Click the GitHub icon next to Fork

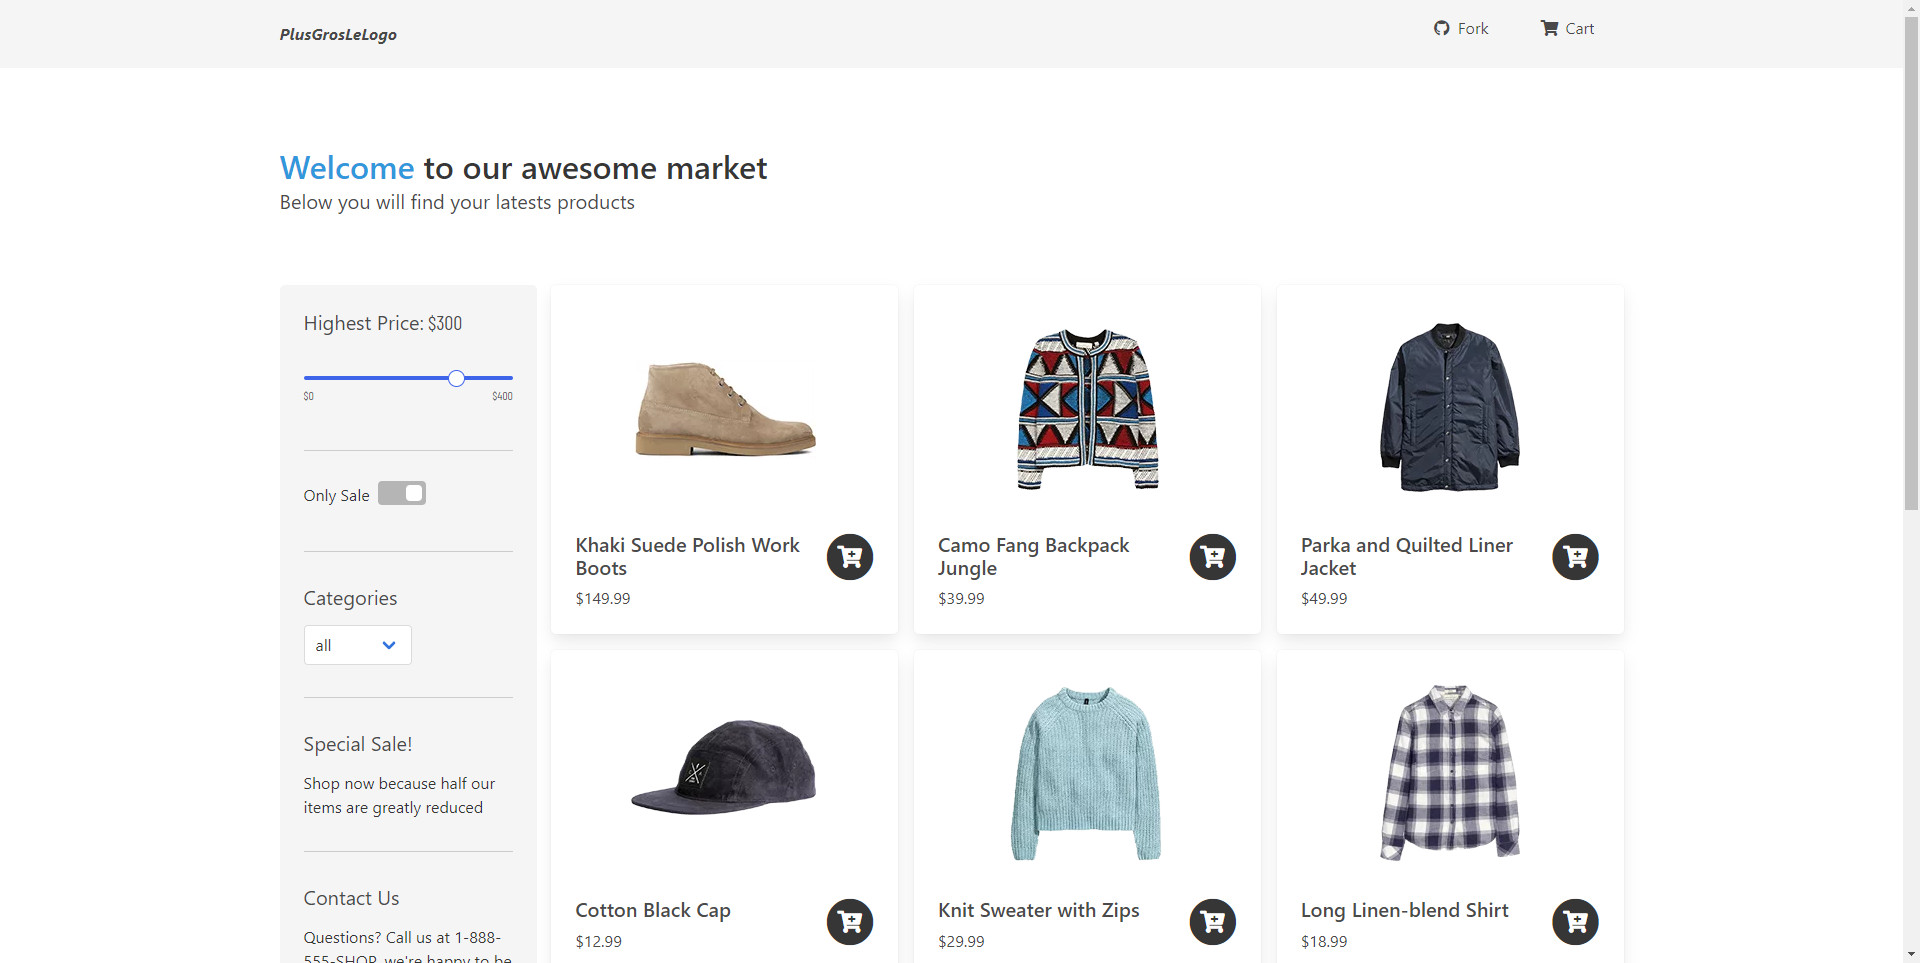pos(1440,28)
